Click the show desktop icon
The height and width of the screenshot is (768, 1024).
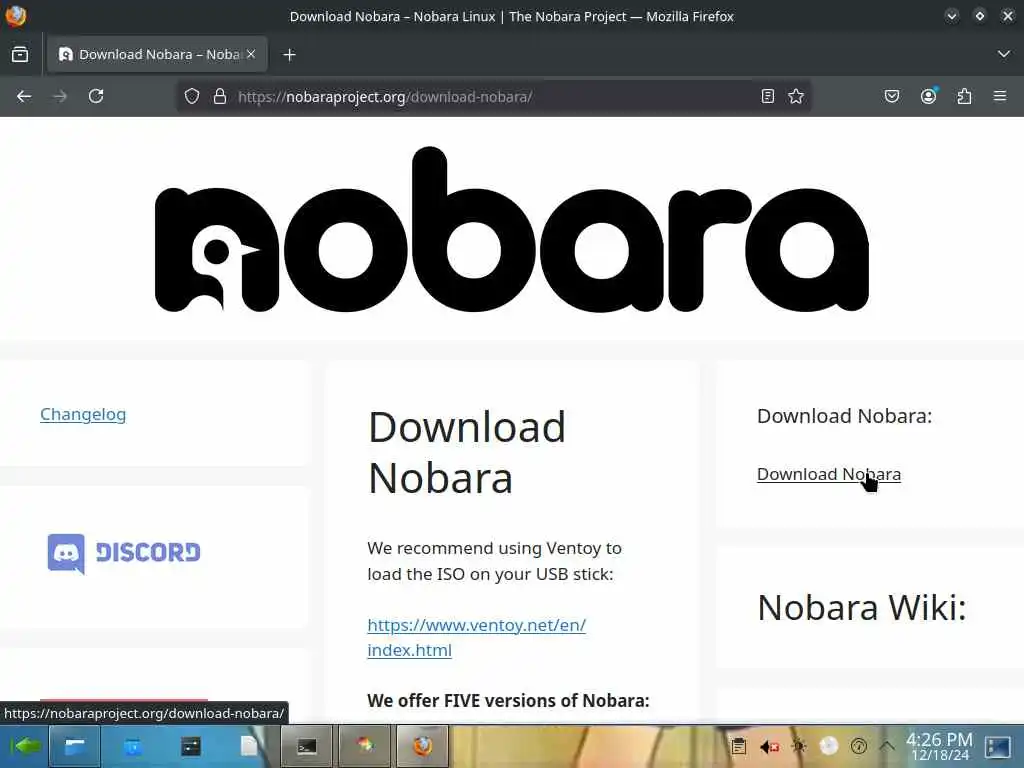998,746
